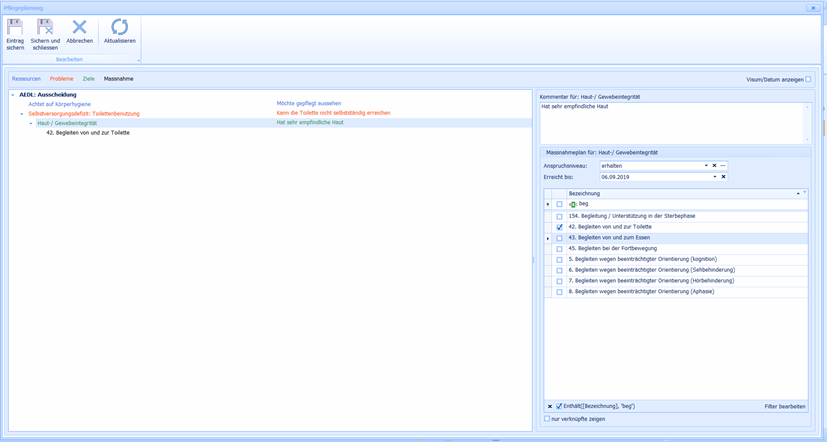Switch to the Ziele tab
The image size is (827, 442).
[x=88, y=79]
